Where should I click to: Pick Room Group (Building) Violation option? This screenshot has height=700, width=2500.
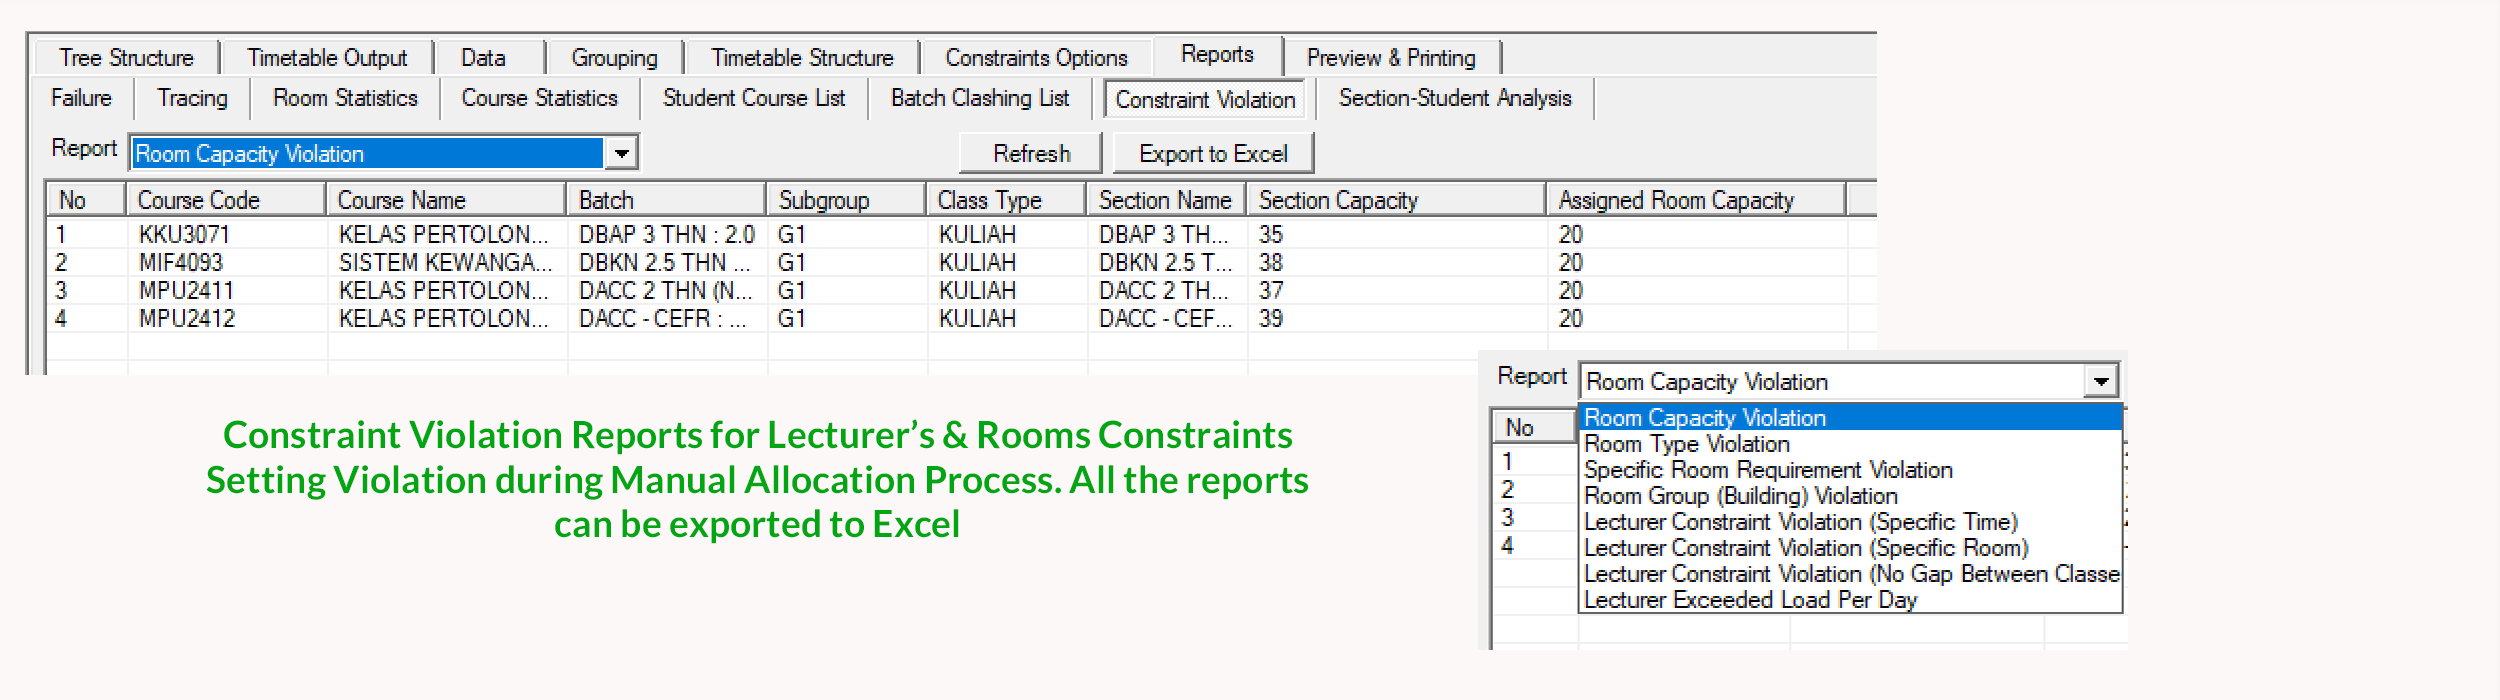click(x=1739, y=496)
